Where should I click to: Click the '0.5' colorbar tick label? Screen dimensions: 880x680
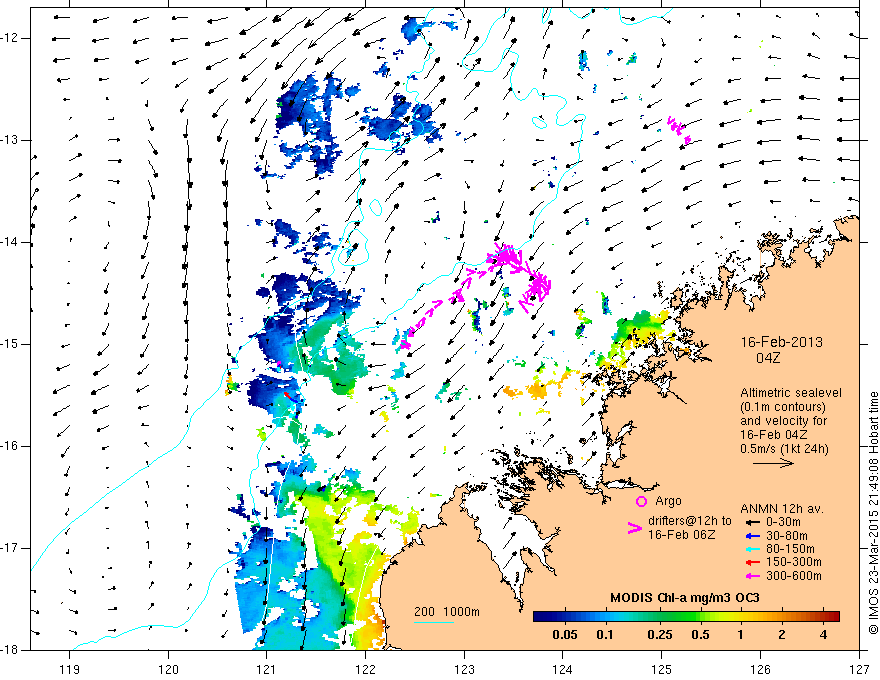700,635
